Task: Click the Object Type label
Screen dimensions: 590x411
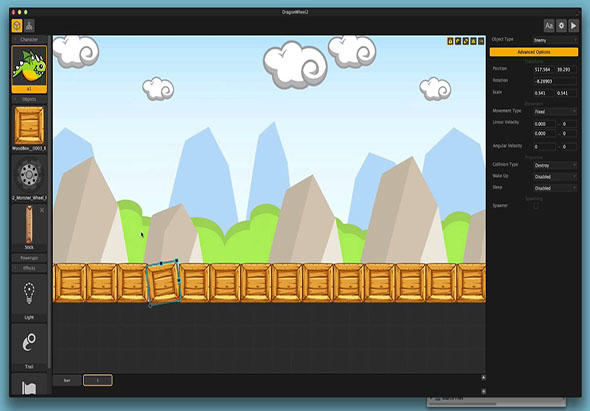Action: tap(502, 39)
